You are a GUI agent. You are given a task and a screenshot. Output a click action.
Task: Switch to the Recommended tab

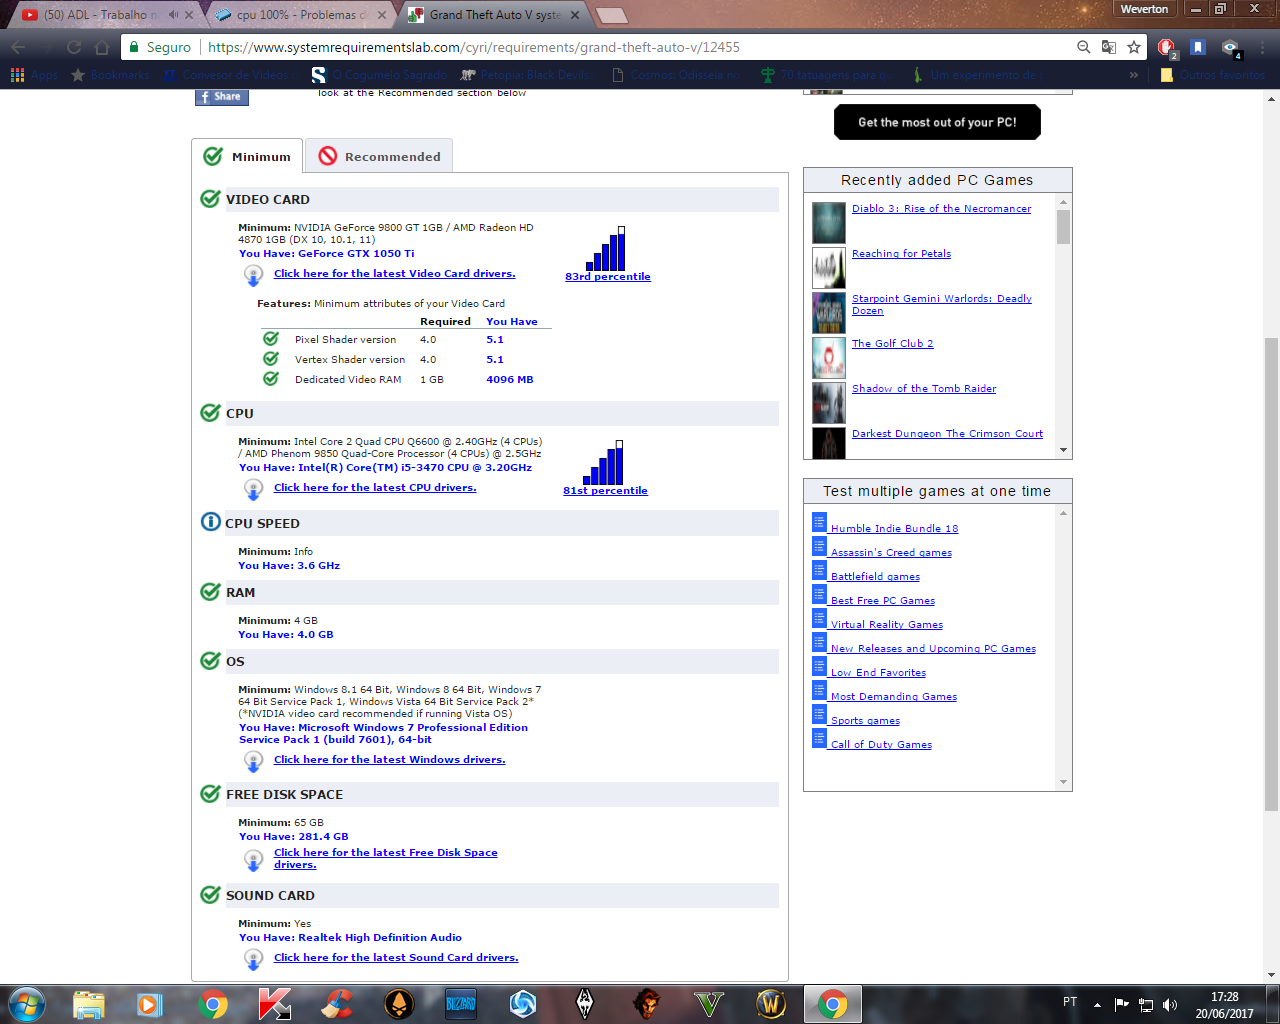tap(379, 156)
